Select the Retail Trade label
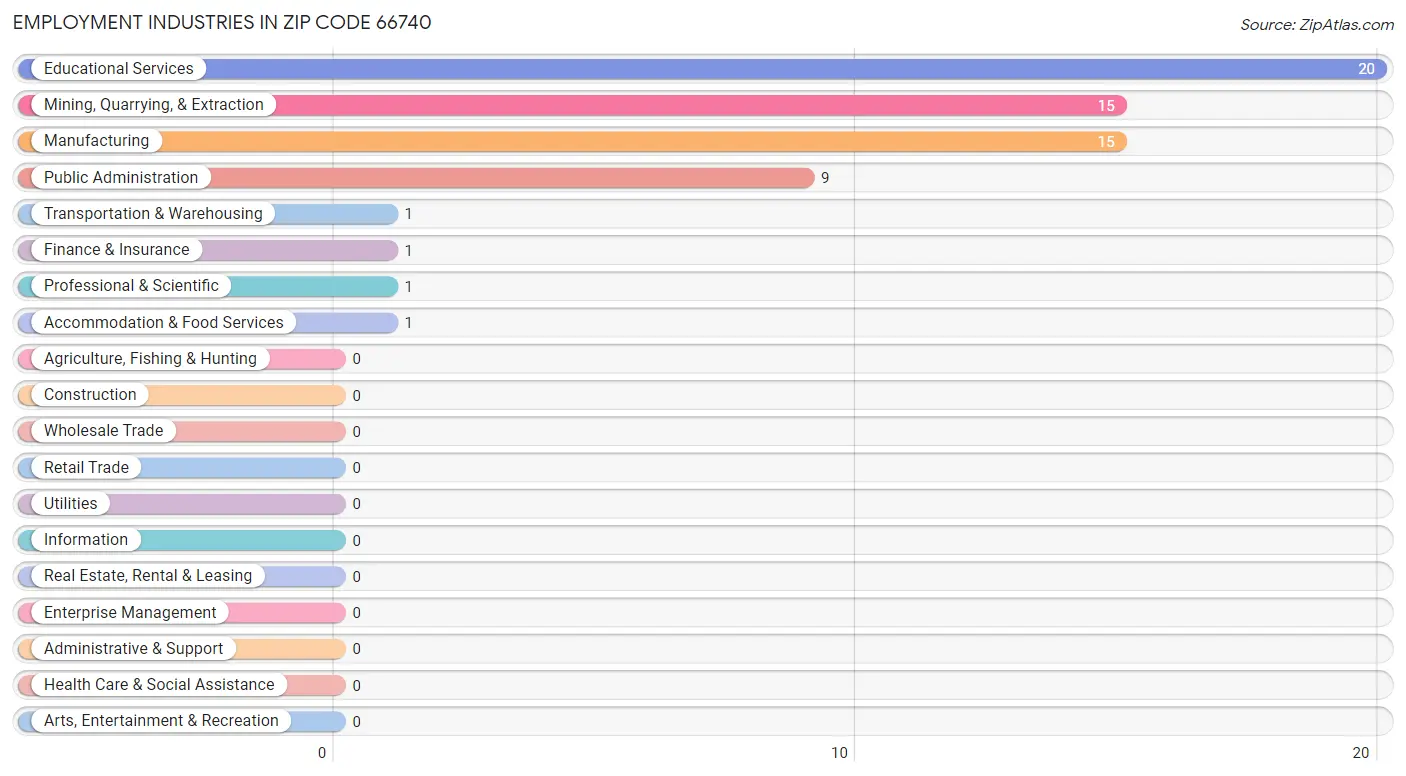Screen dimensions: 1406x776 [x=86, y=468]
